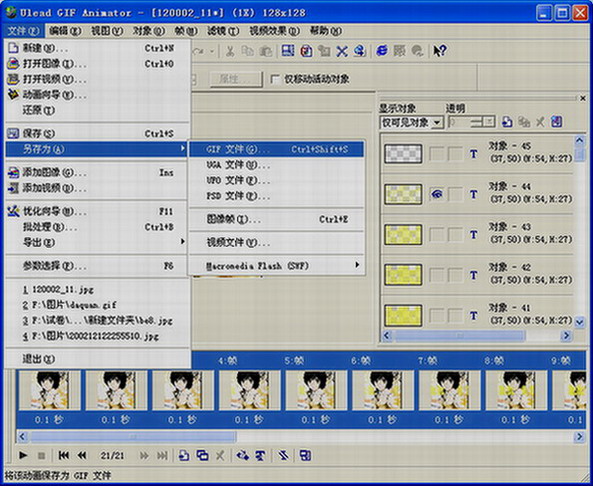Choose GIF 文件 in the save-as submenu
The width and height of the screenshot is (593, 486).
click(x=276, y=149)
